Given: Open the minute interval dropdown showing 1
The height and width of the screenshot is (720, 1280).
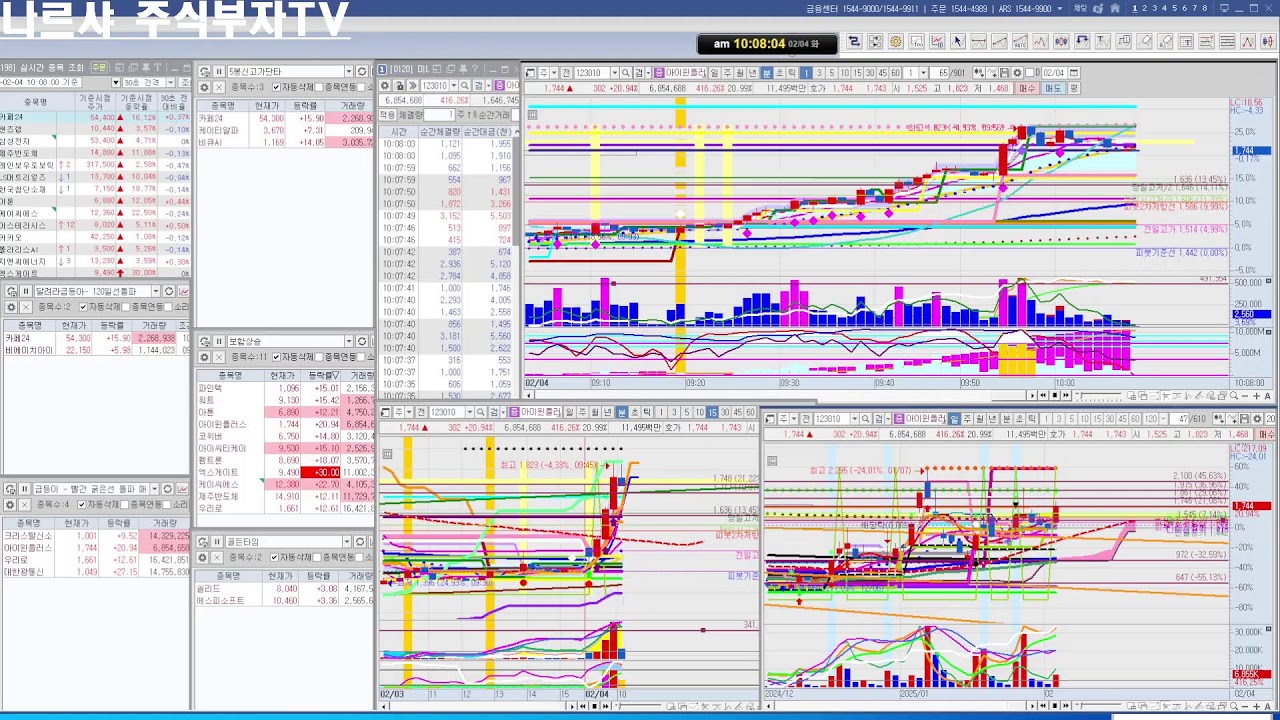Looking at the screenshot, I should [923, 73].
